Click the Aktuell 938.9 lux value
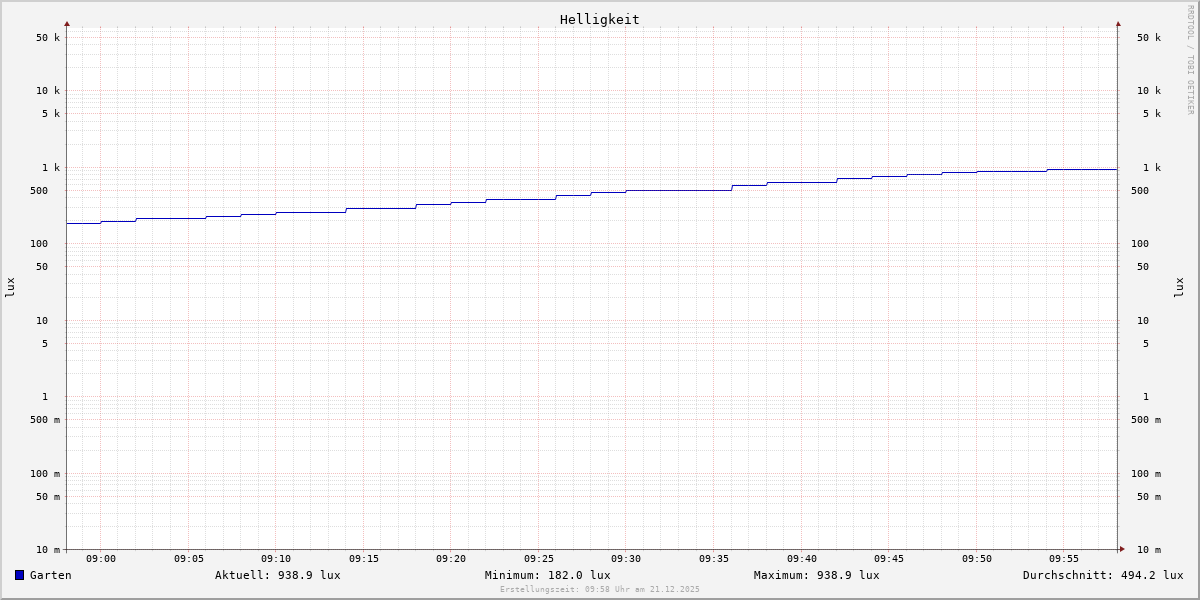Screen dimensions: 1200x600 [x=277, y=575]
